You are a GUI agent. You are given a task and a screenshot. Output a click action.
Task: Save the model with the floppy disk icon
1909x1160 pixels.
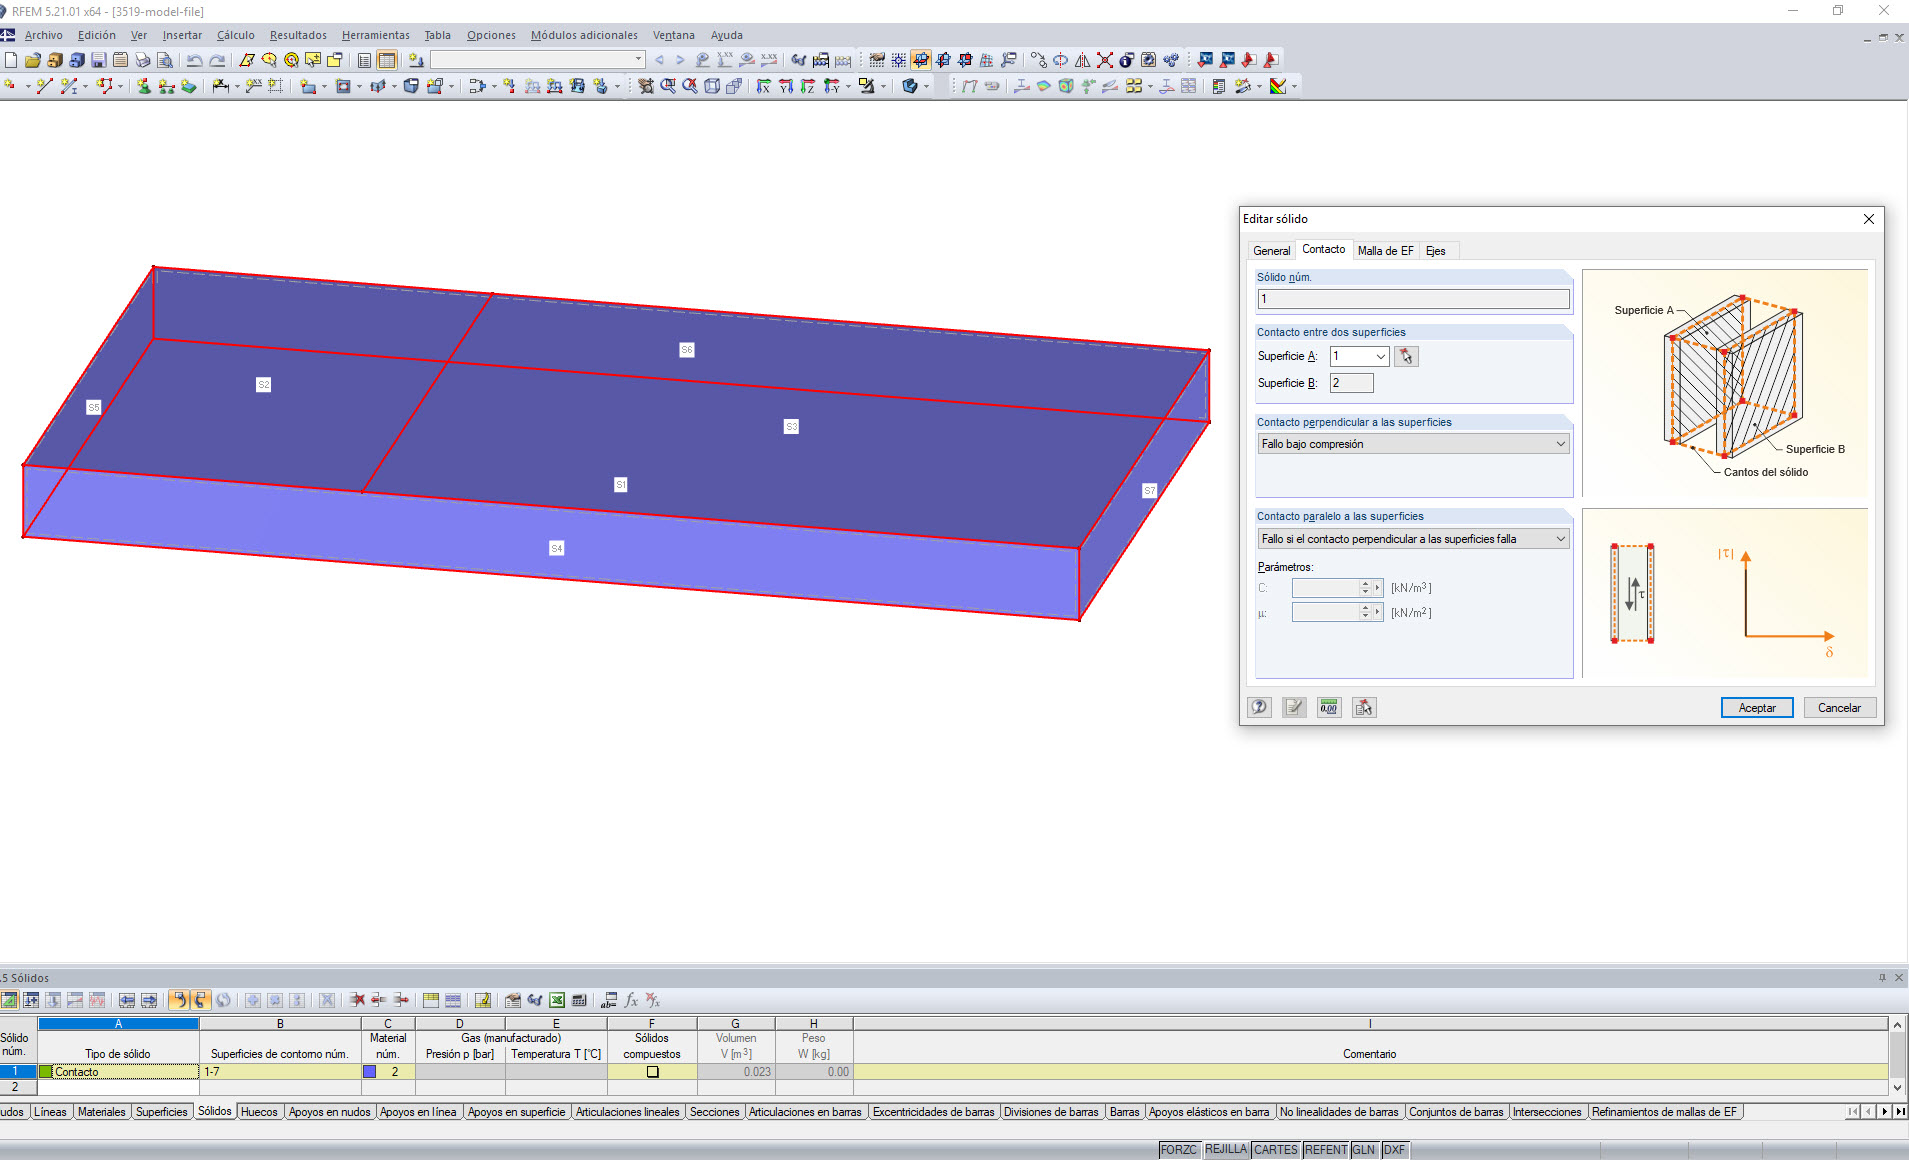pos(98,60)
